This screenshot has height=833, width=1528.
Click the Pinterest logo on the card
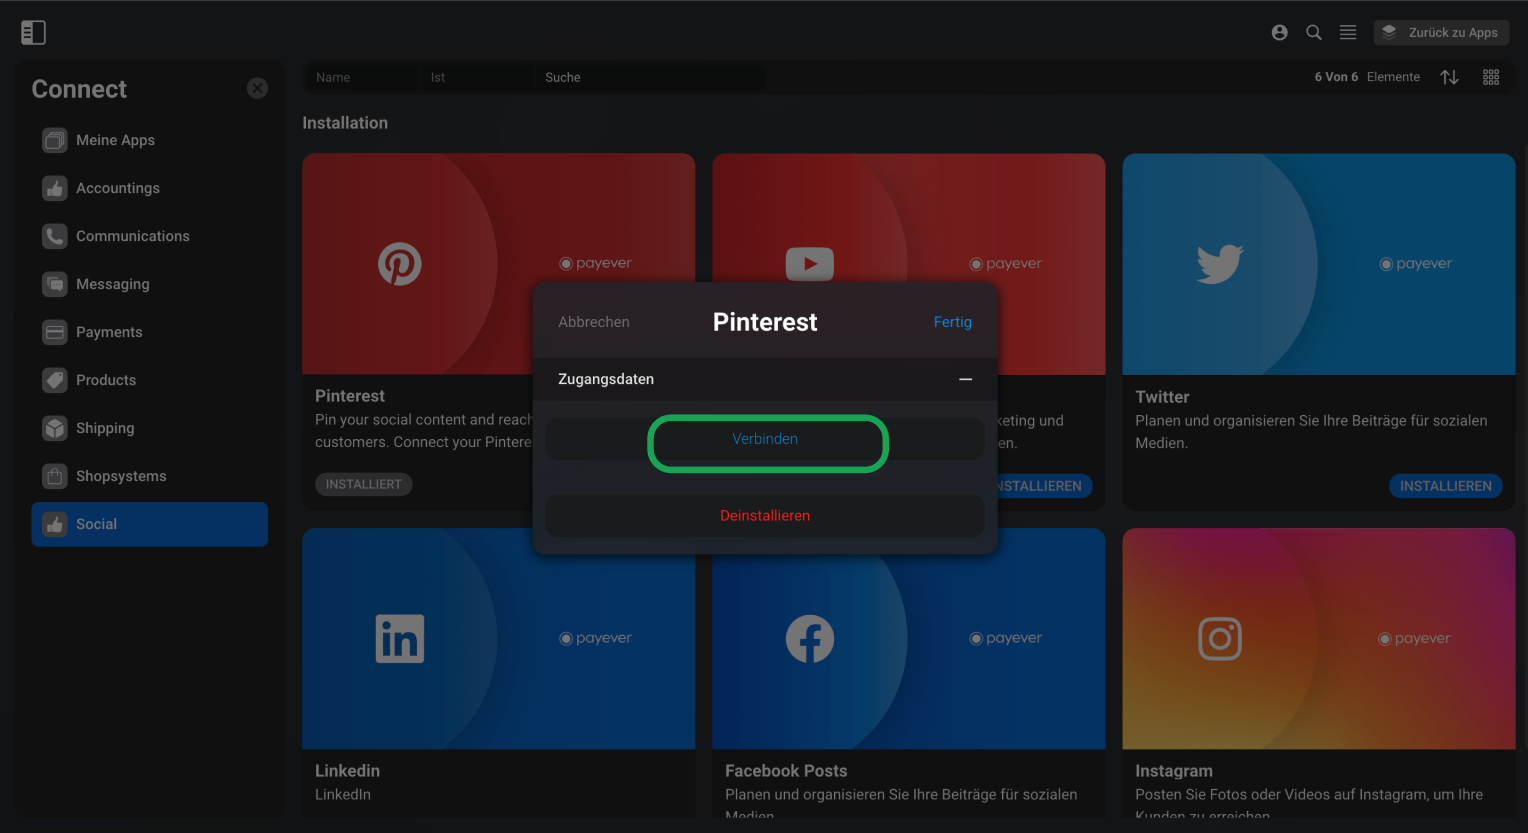coord(400,264)
